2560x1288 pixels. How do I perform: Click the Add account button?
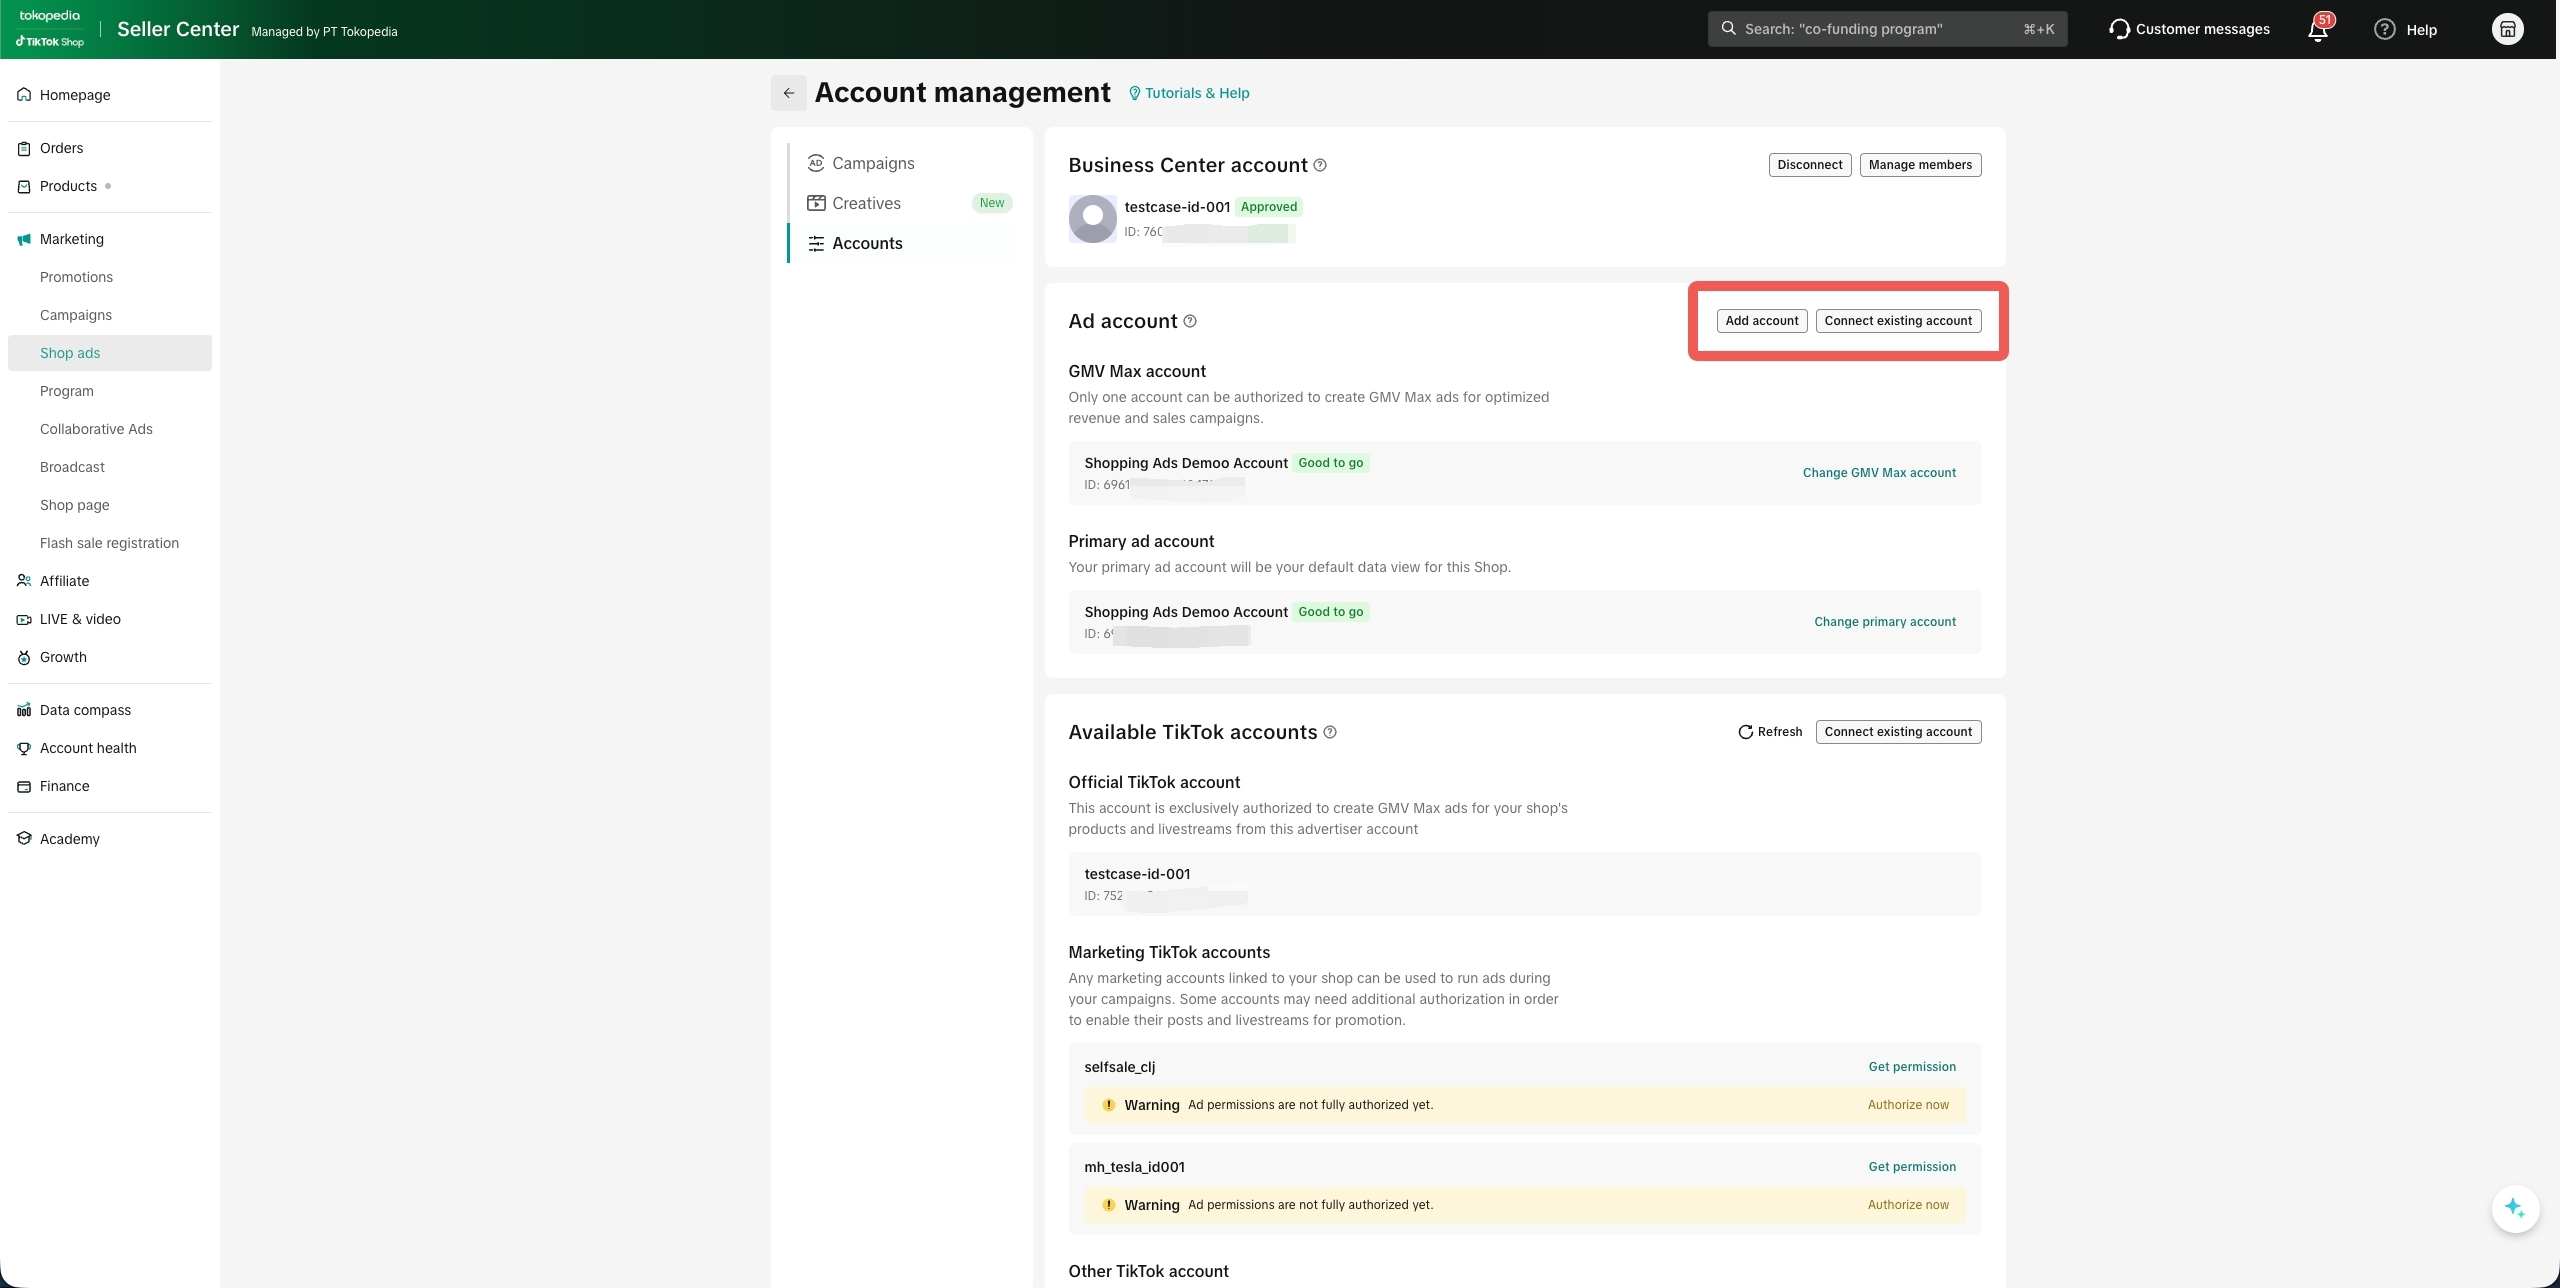pos(1761,321)
